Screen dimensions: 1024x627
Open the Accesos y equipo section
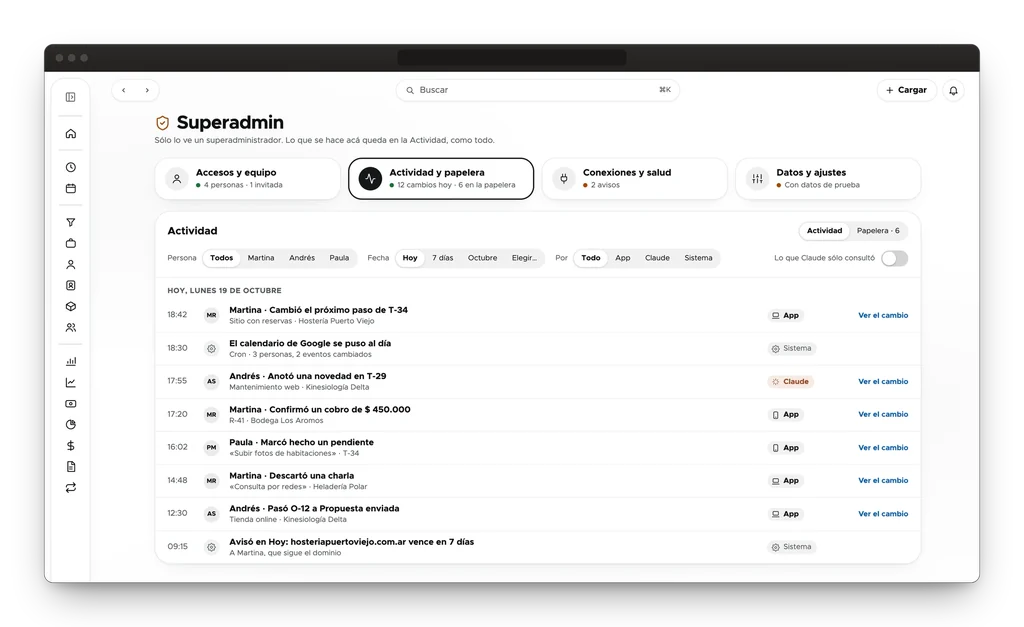click(248, 178)
